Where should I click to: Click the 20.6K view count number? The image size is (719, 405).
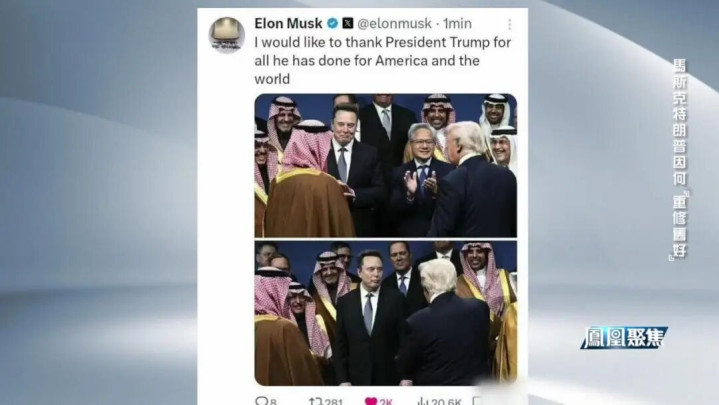[445, 402]
